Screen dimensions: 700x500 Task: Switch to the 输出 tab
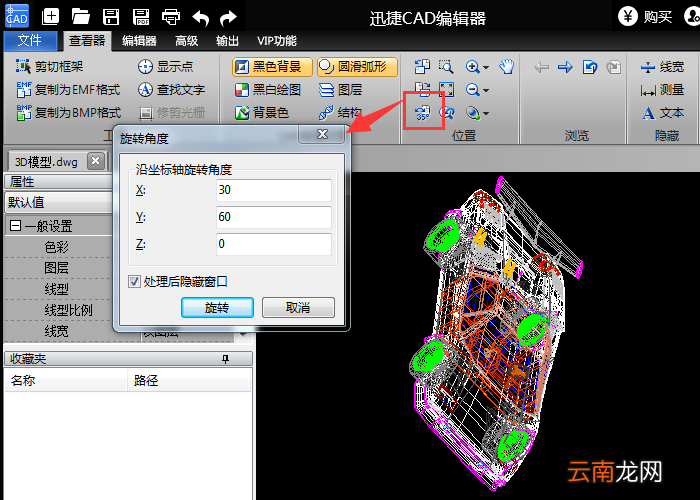click(x=227, y=41)
